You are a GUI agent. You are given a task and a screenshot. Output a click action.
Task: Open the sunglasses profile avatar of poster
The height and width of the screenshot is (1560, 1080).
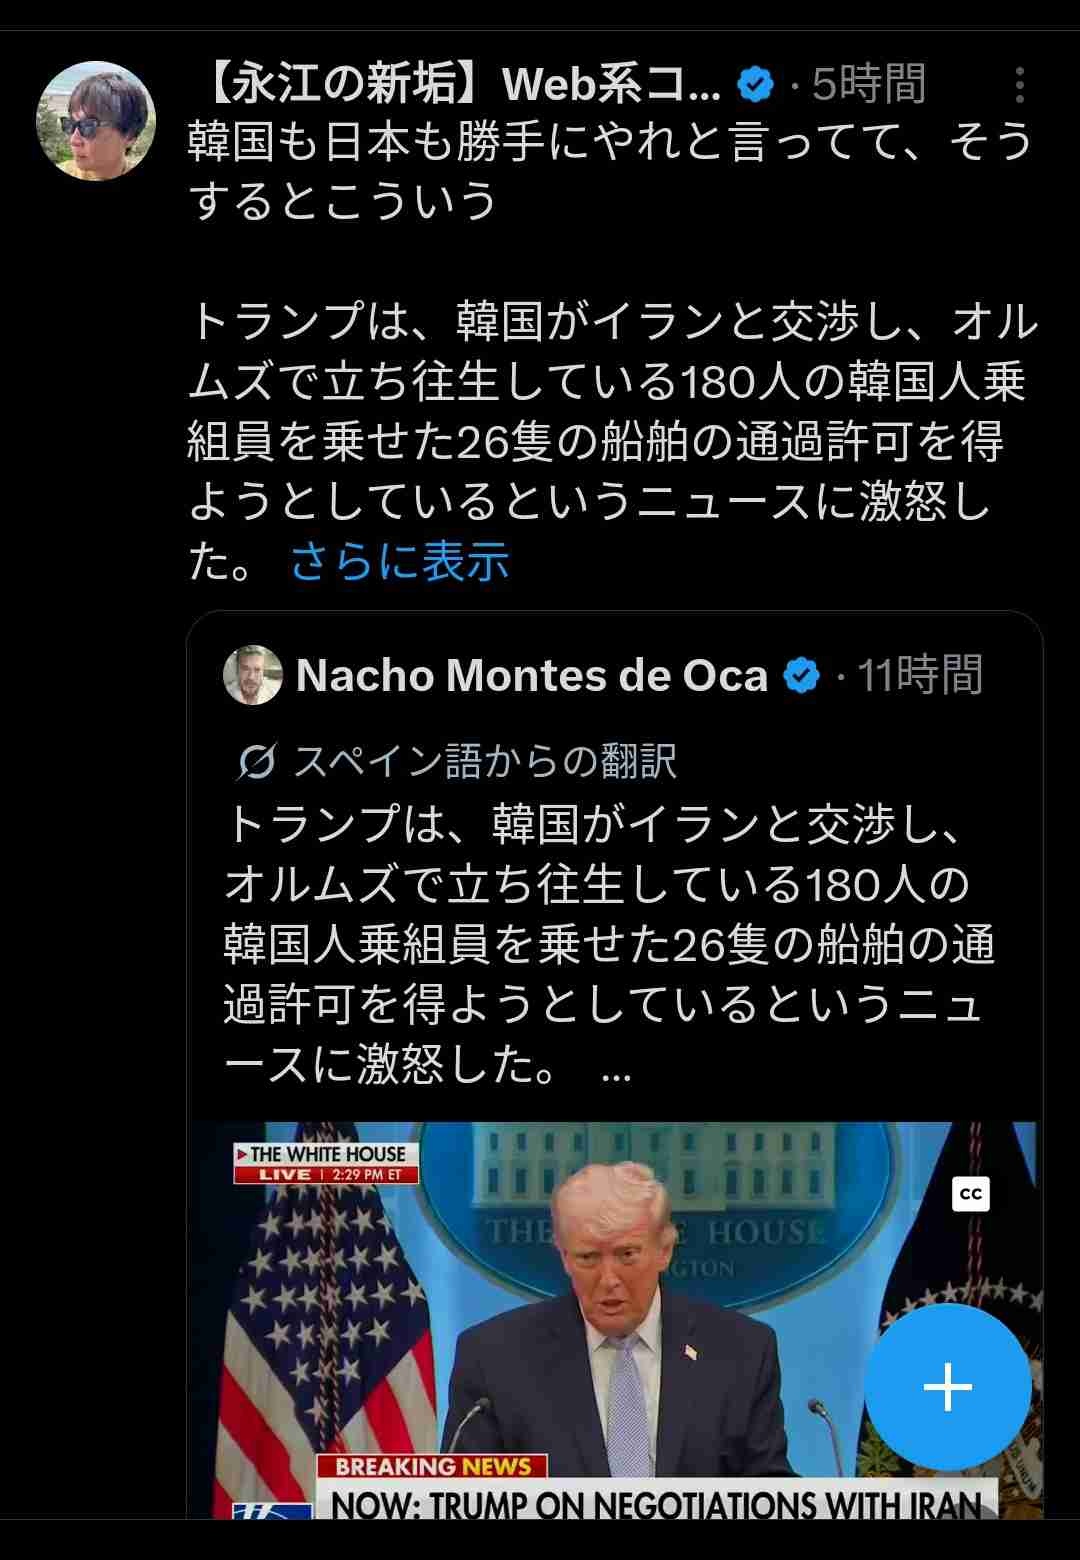click(x=96, y=121)
